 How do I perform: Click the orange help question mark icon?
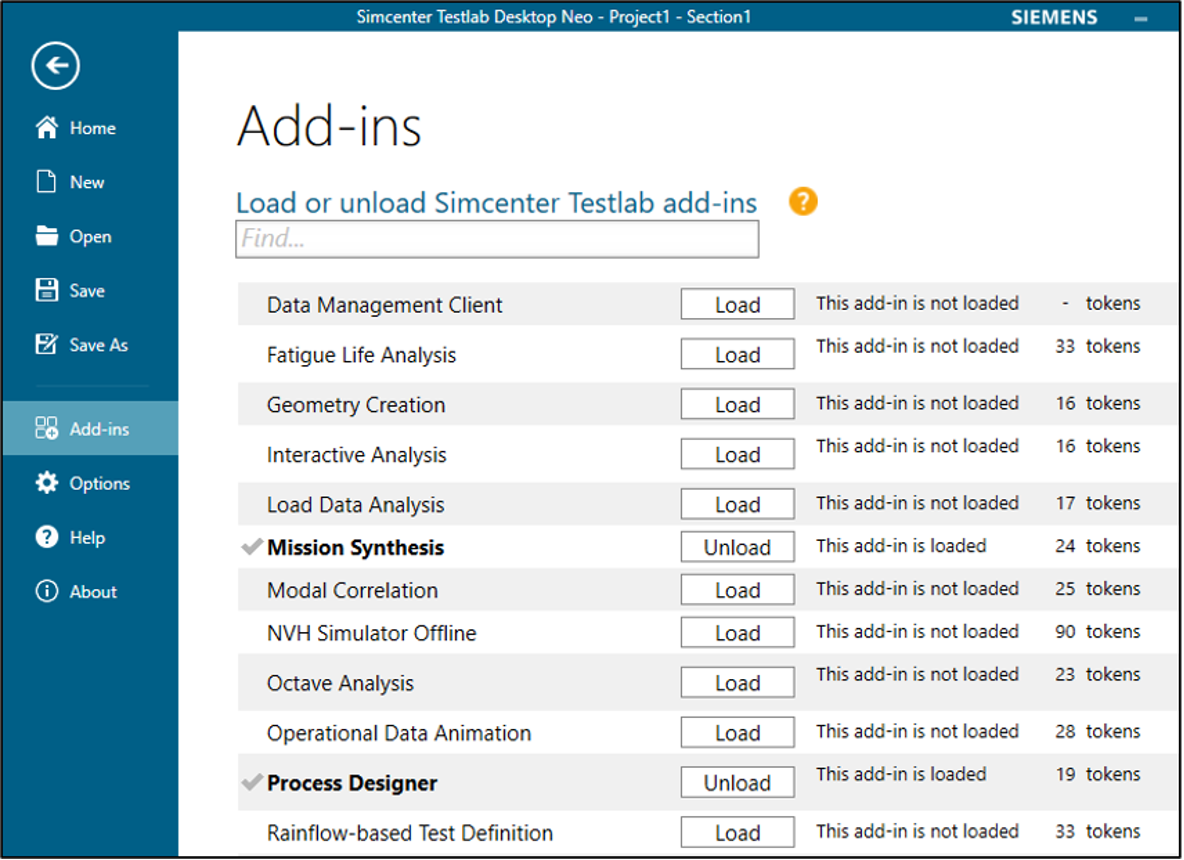(803, 202)
